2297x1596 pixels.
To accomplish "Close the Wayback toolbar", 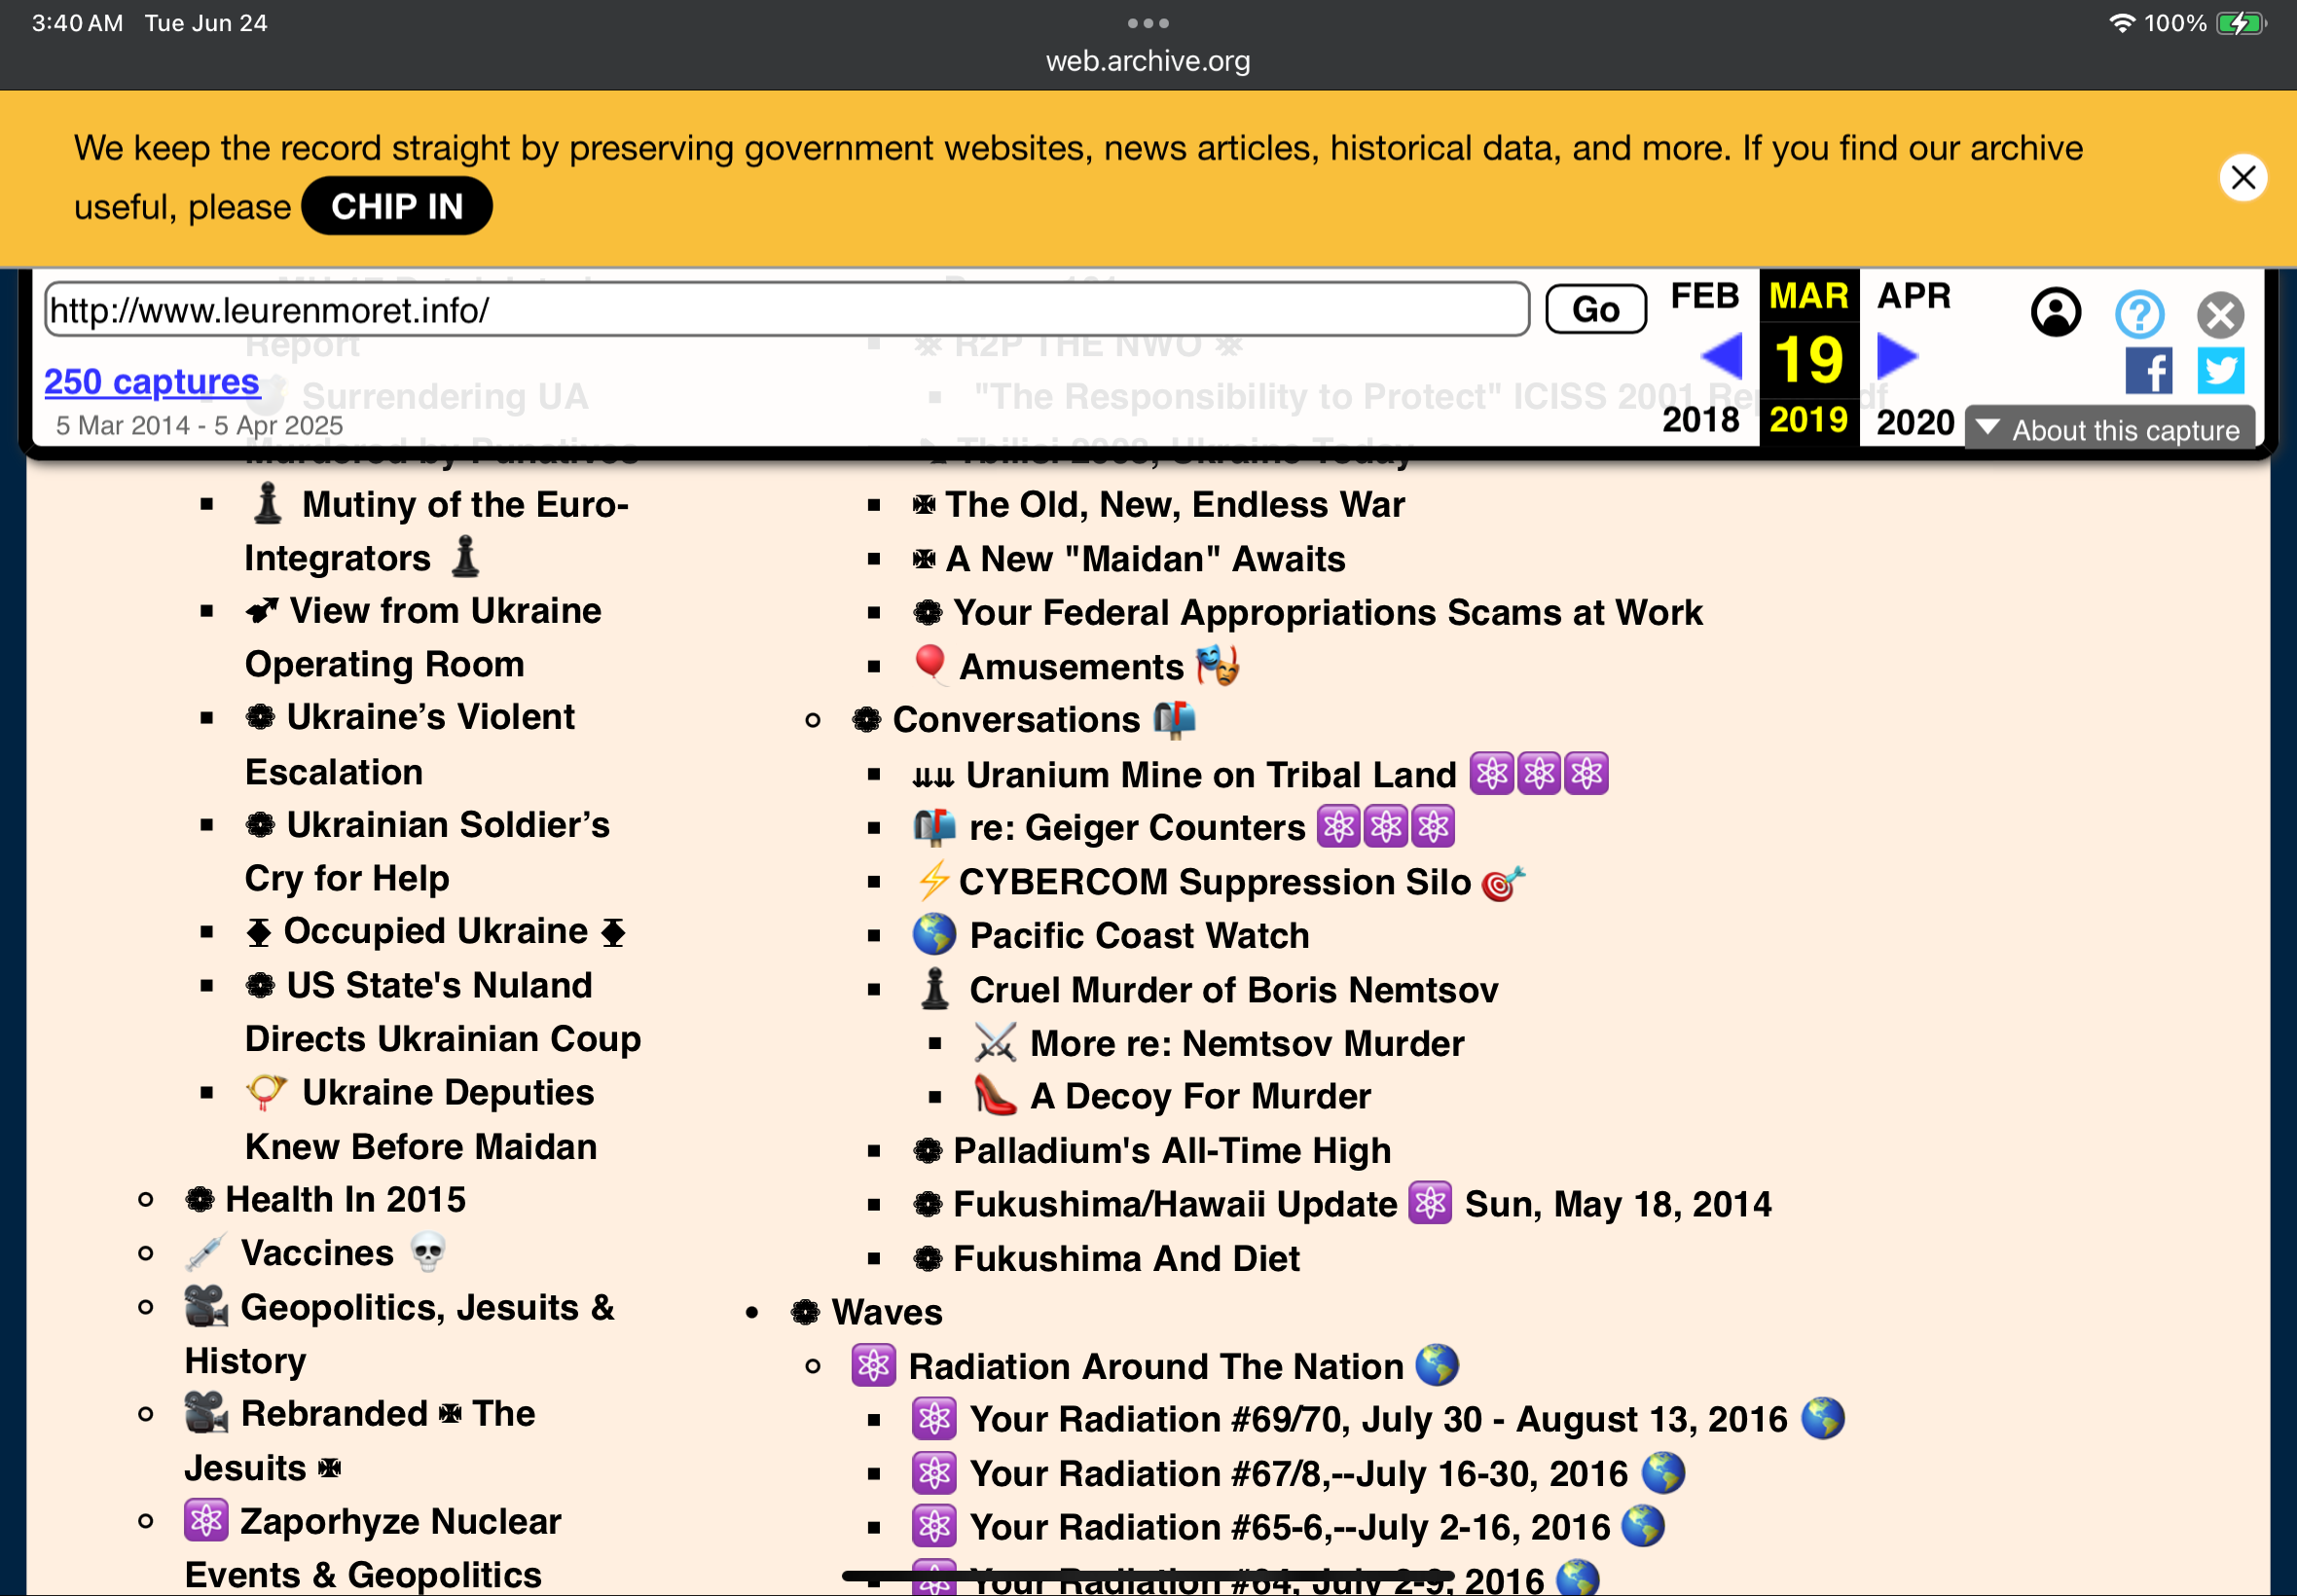I will point(2220,315).
